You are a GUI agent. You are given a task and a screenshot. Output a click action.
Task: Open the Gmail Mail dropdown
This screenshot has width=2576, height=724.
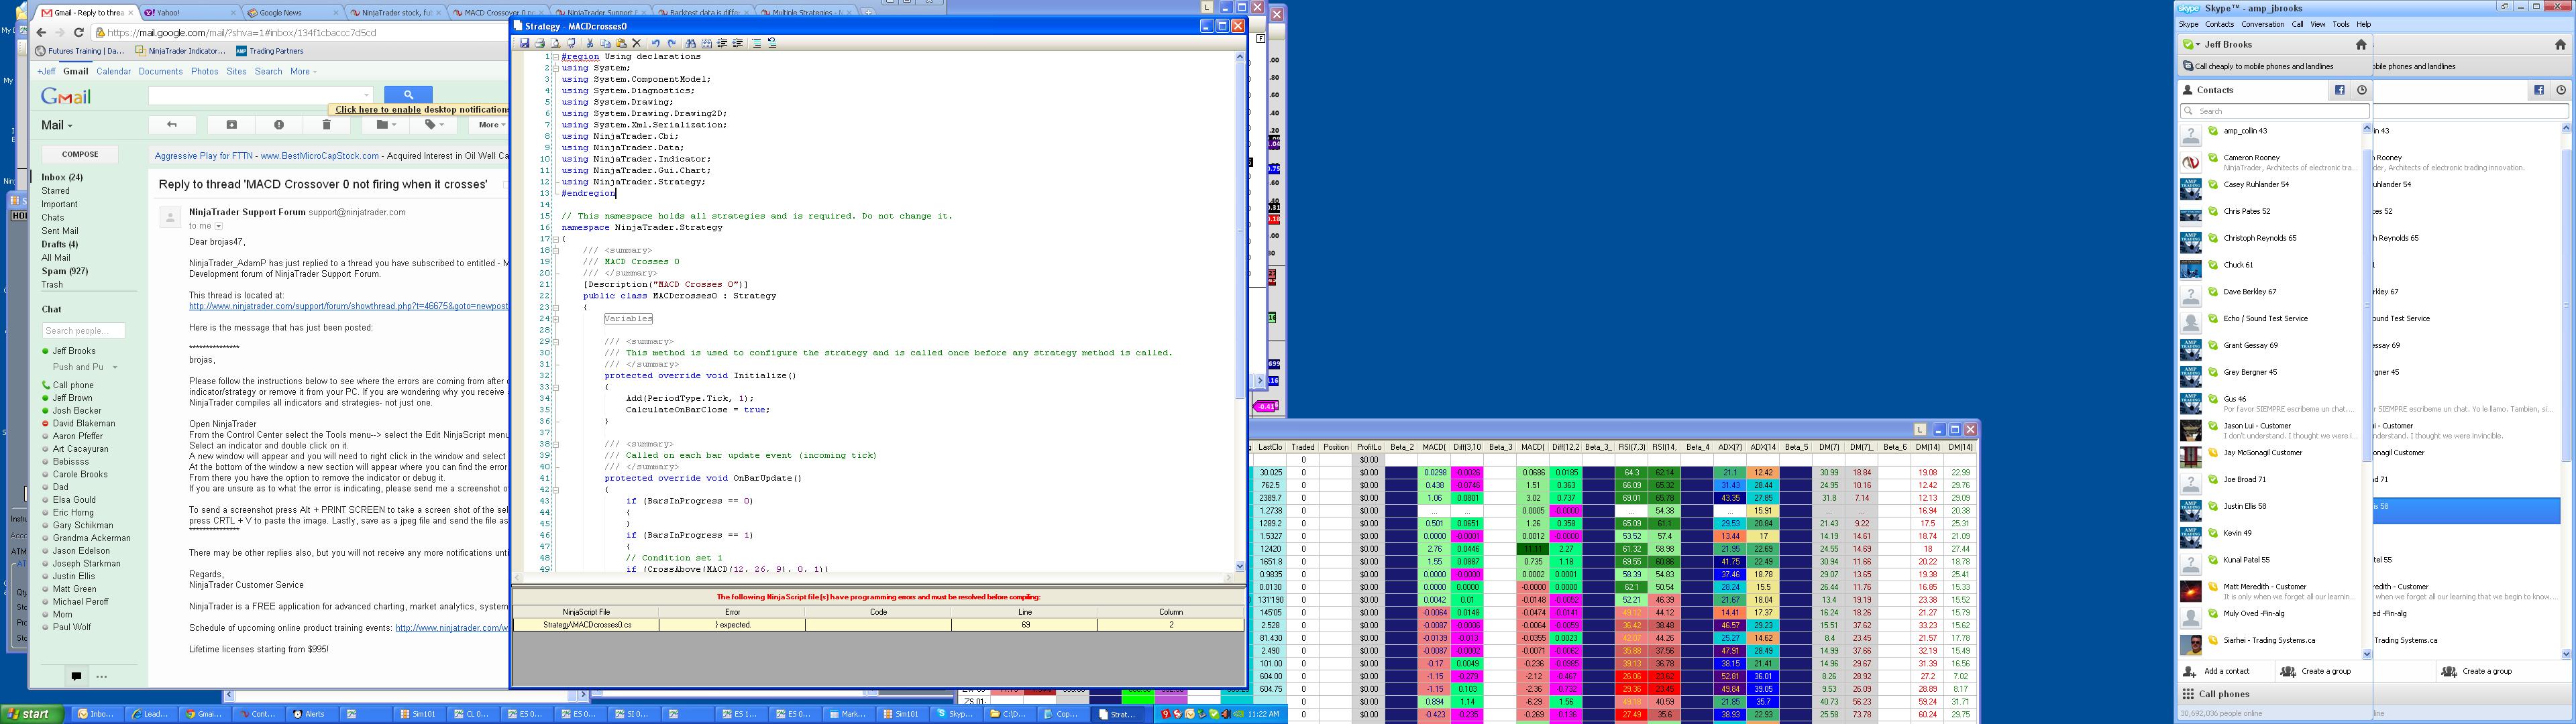point(57,125)
